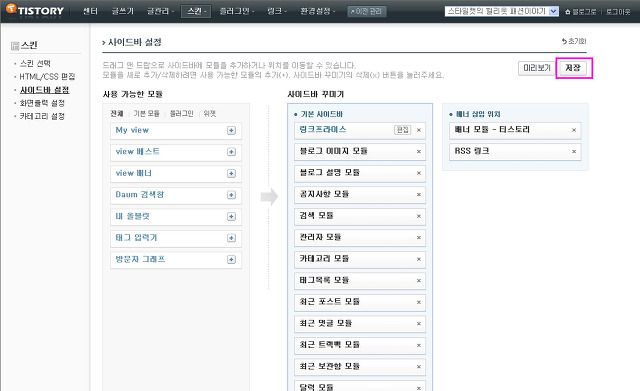Select the 전체 module tab

click(117, 114)
